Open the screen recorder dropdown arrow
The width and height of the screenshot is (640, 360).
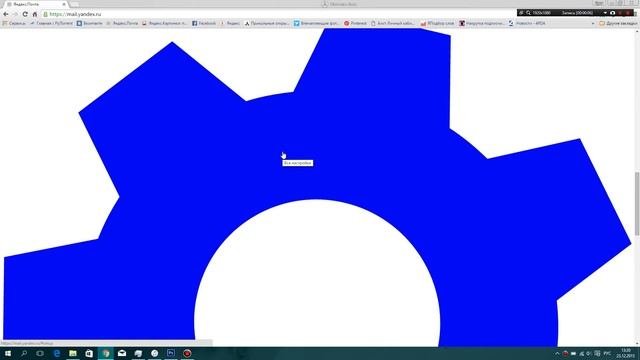(x=605, y=13)
